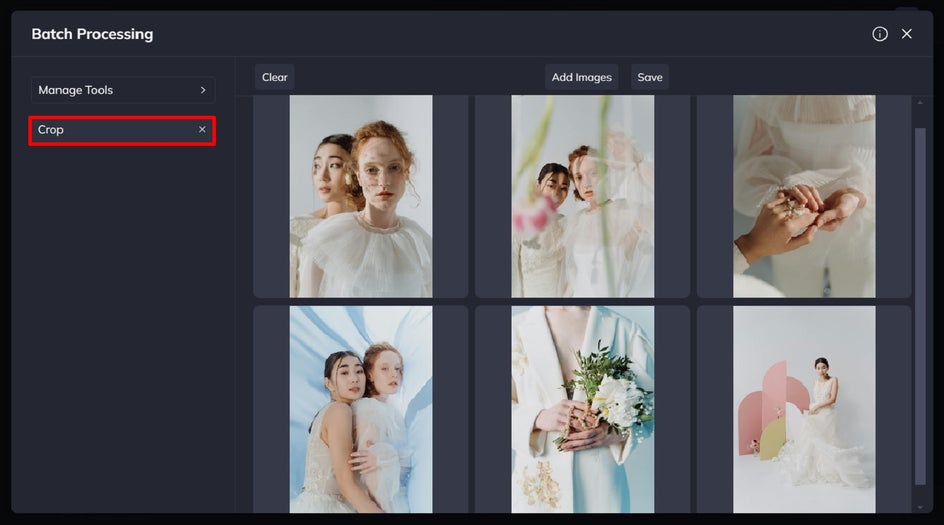
Task: Select the bride with pink arches thumbnail
Action: pos(804,409)
